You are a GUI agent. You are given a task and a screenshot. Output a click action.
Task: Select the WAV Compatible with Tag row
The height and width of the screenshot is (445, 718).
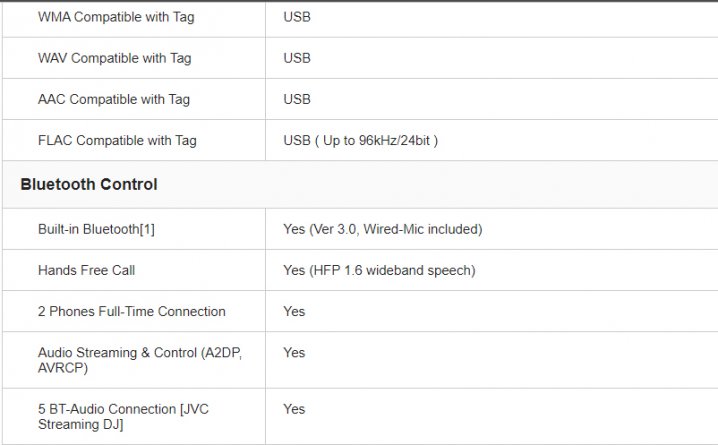coord(360,58)
